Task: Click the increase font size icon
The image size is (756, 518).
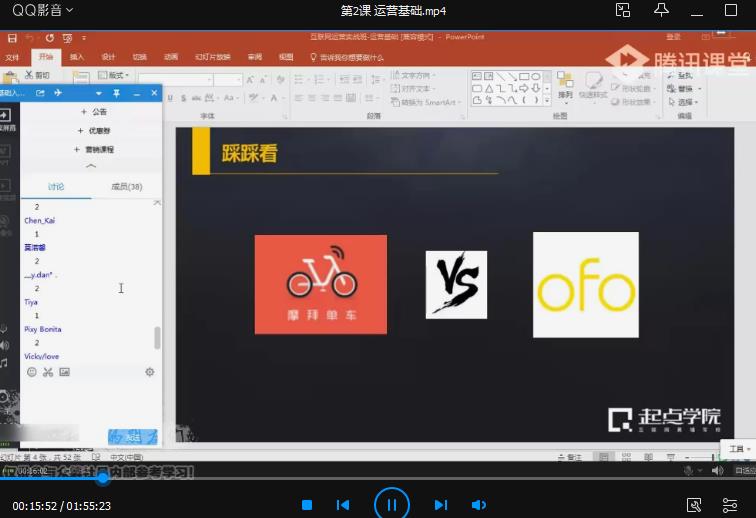Action: pyautogui.click(x=250, y=80)
